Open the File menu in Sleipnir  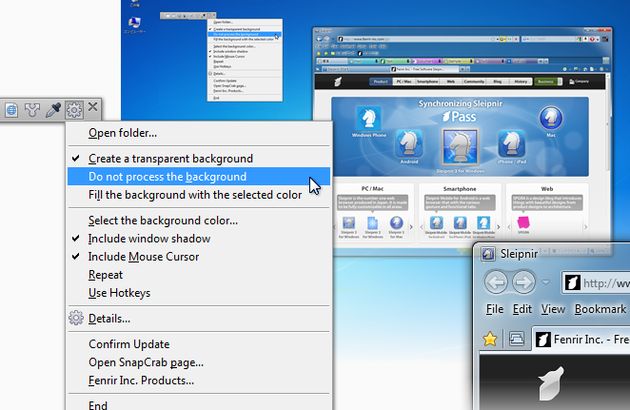tap(495, 309)
